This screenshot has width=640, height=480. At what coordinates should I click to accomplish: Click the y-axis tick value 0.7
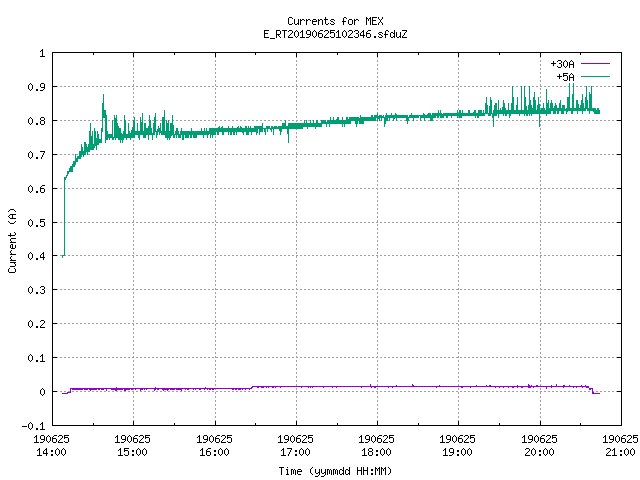[36, 155]
